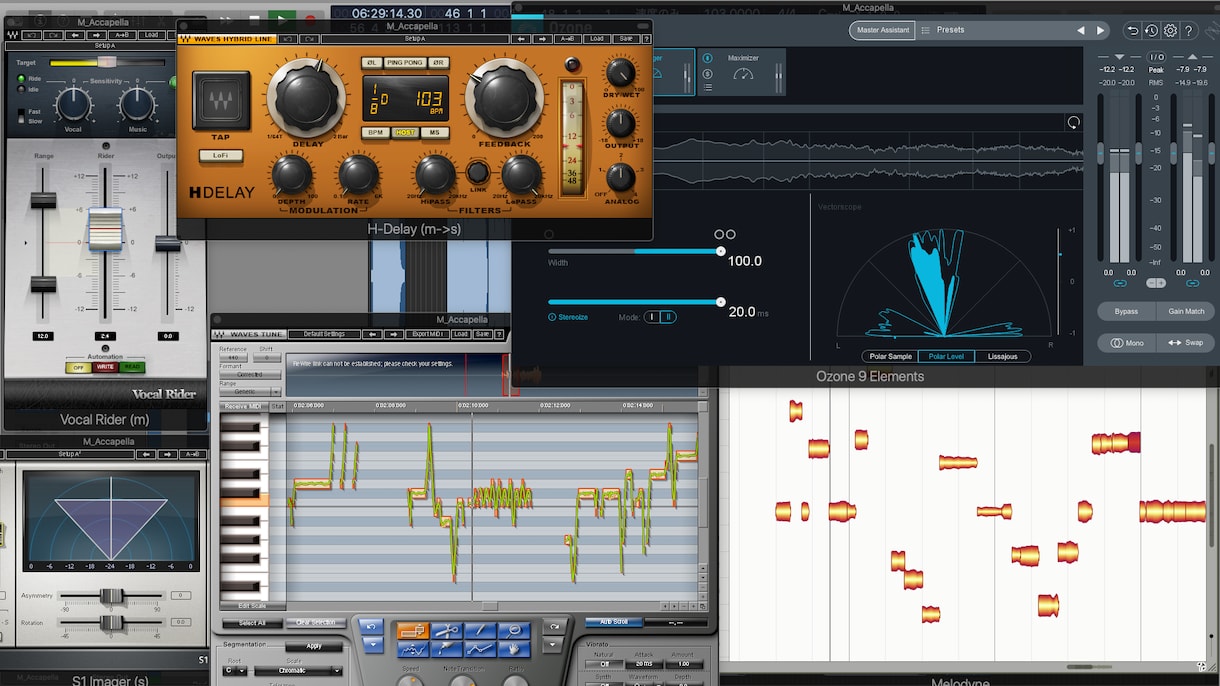1220x686 pixels.
Task: Click the Waves Tune undo button
Action: pyautogui.click(x=371, y=627)
